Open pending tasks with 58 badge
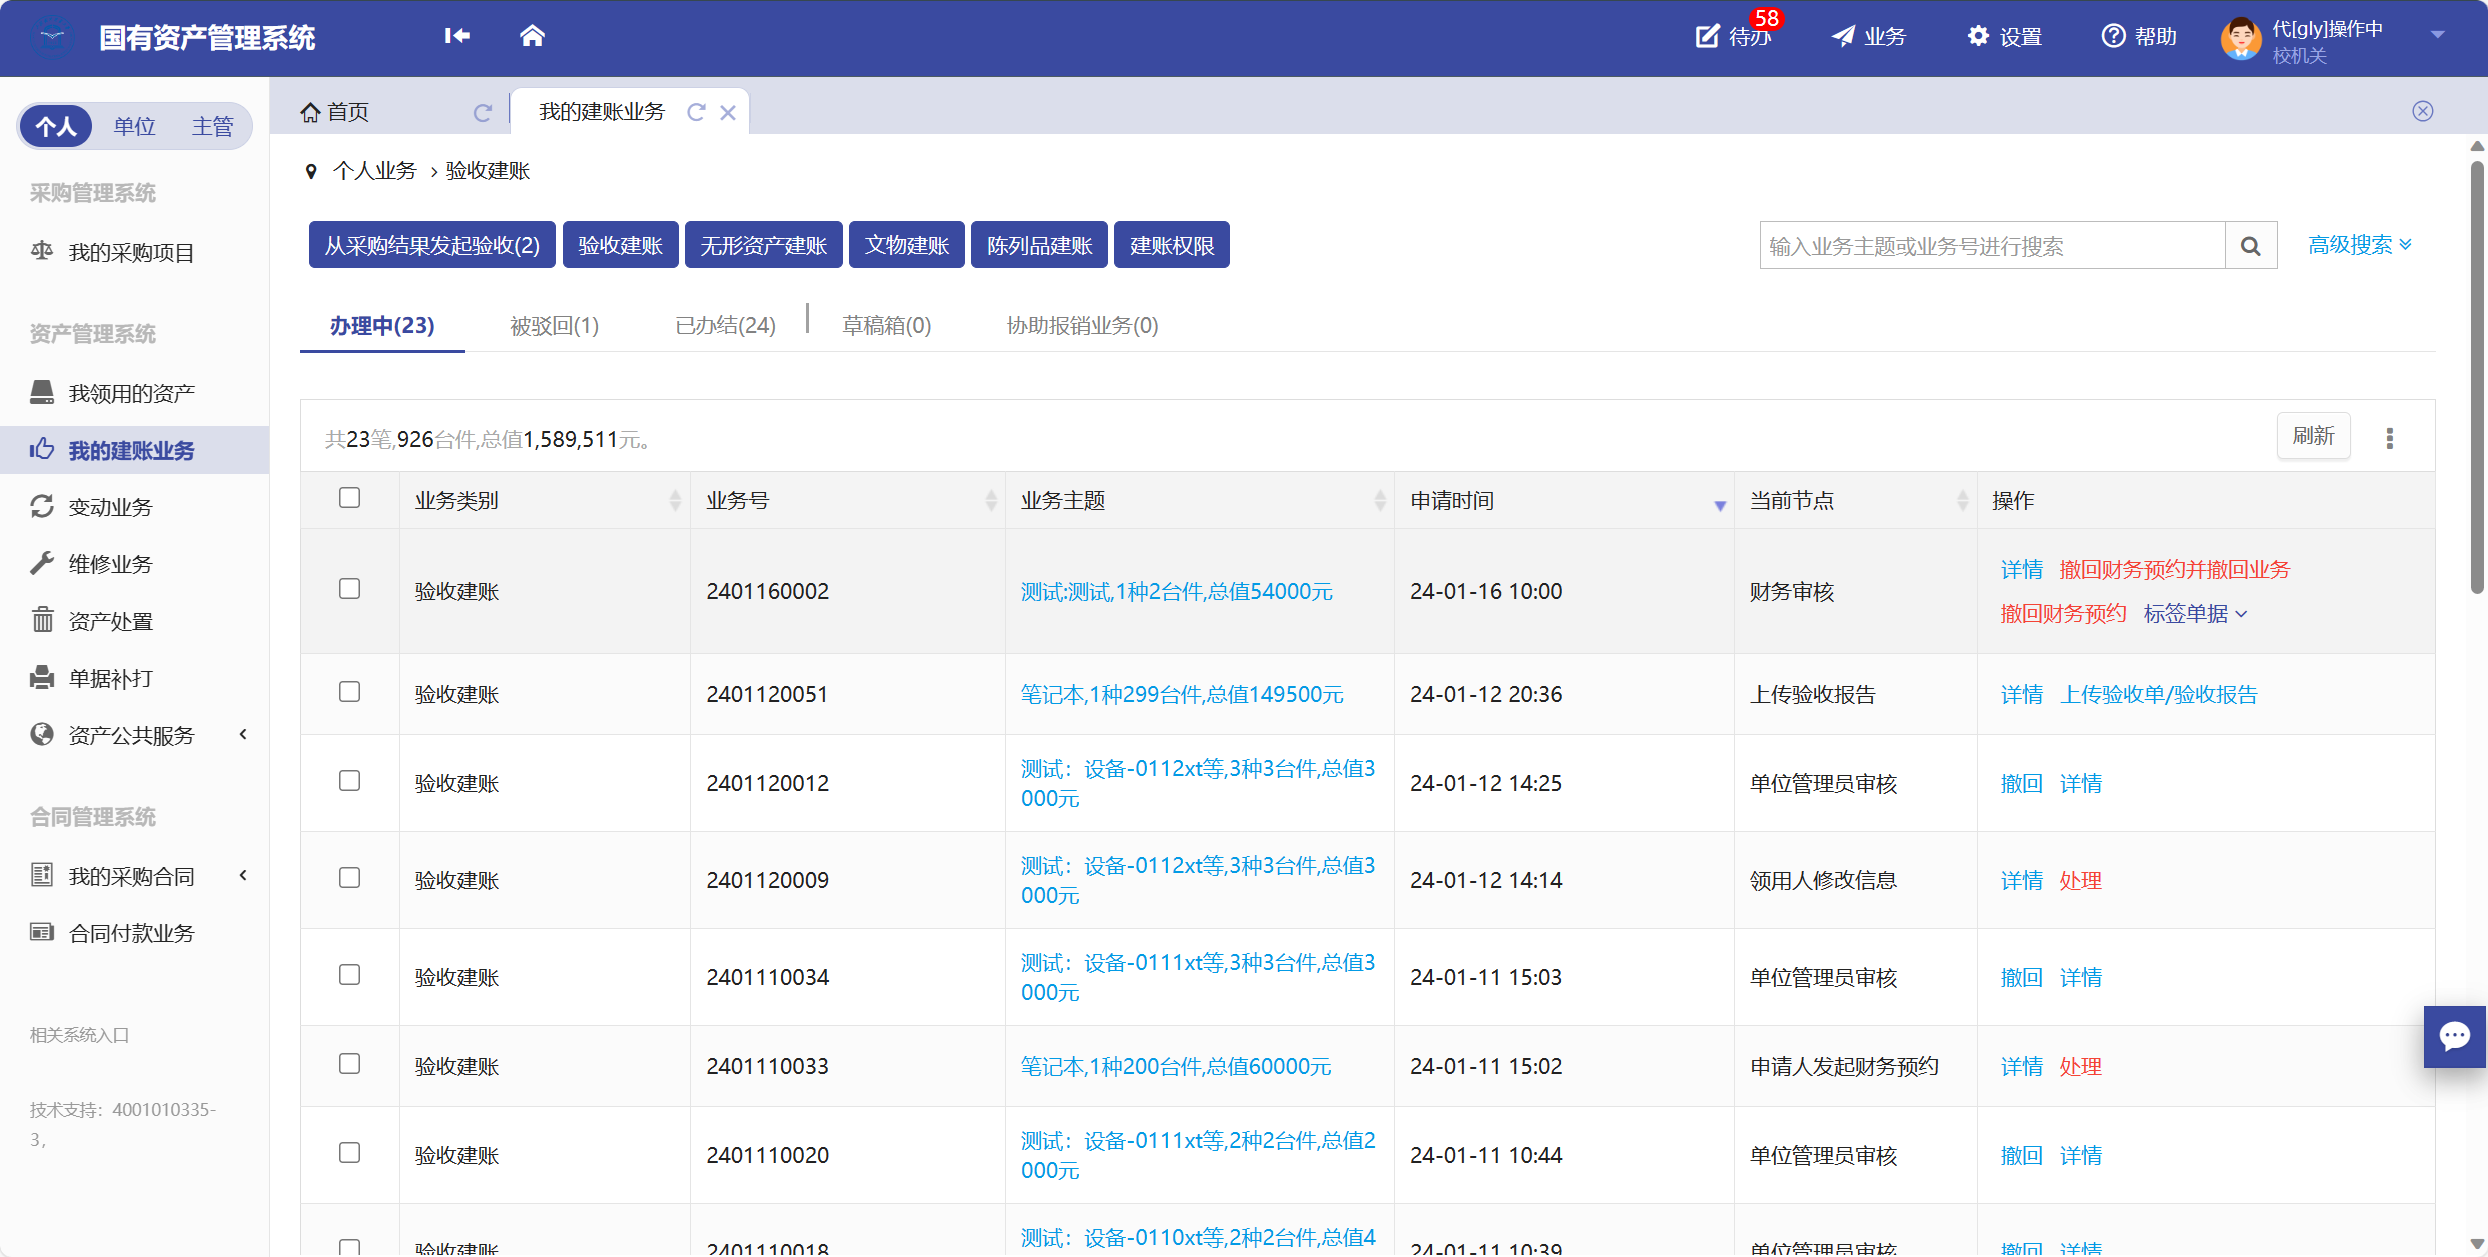This screenshot has width=2488, height=1257. pos(1734,36)
